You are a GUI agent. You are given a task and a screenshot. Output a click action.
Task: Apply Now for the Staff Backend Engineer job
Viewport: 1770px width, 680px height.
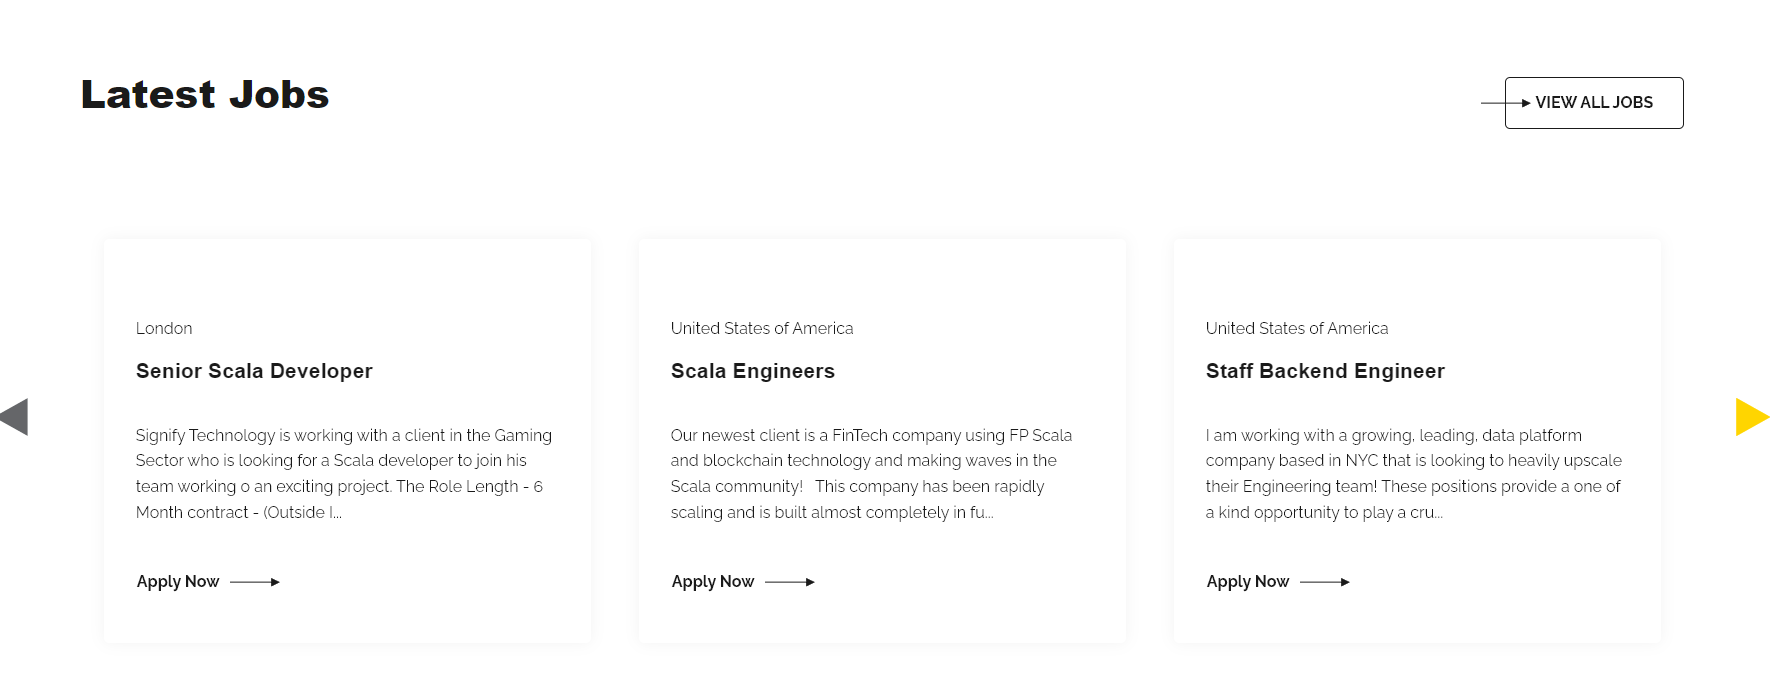pos(1248,582)
